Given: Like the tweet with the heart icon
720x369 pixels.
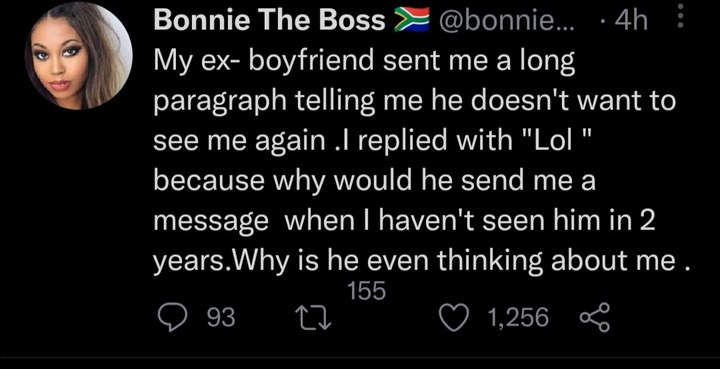Looking at the screenshot, I should coord(455,318).
